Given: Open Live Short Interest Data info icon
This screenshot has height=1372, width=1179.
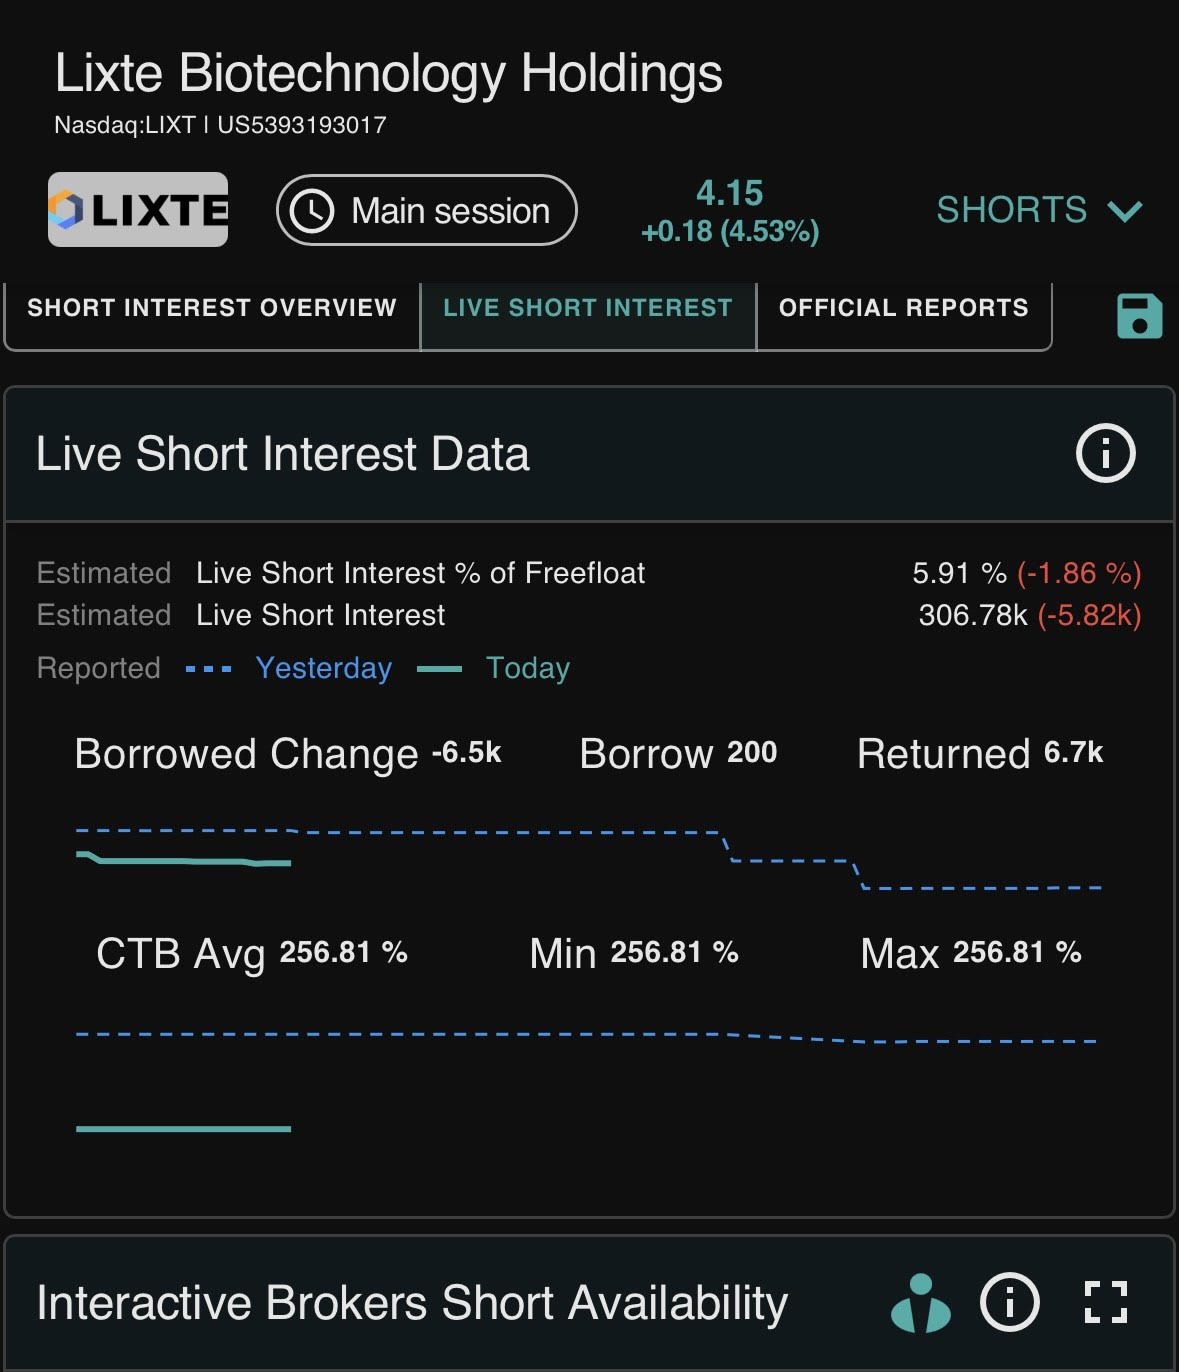Looking at the screenshot, I should click(1105, 454).
